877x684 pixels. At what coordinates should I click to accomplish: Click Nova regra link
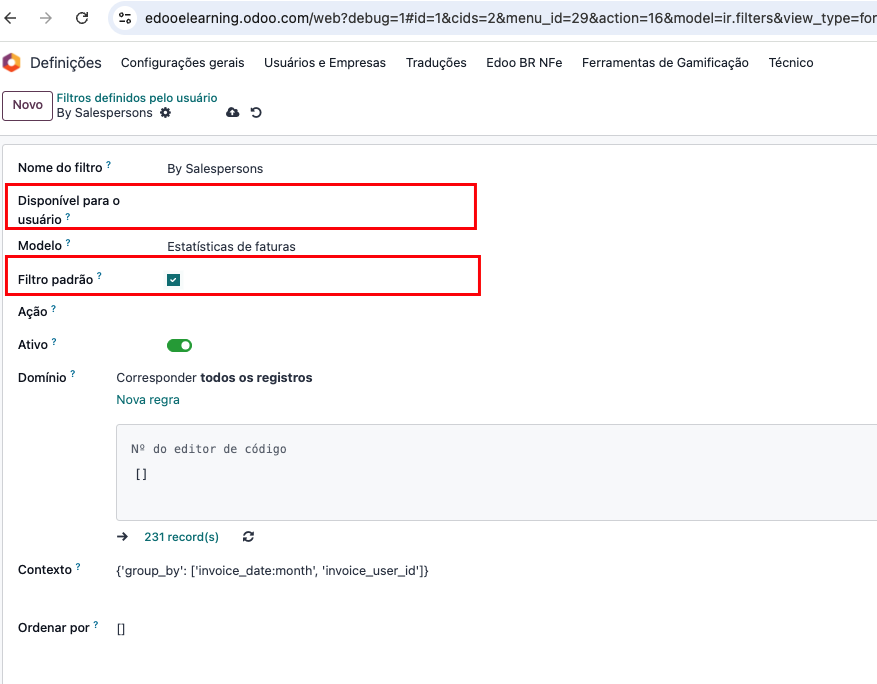(x=148, y=399)
